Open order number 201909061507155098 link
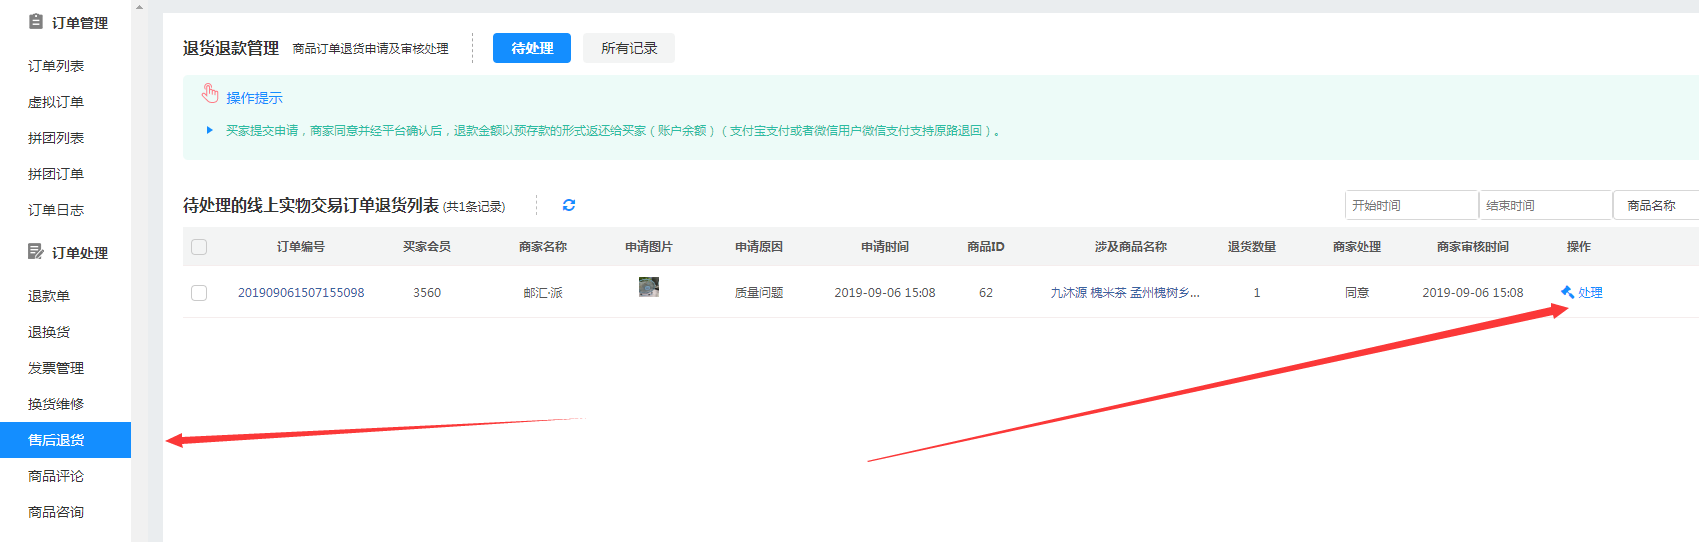Image resolution: width=1699 pixels, height=542 pixels. coord(301,293)
